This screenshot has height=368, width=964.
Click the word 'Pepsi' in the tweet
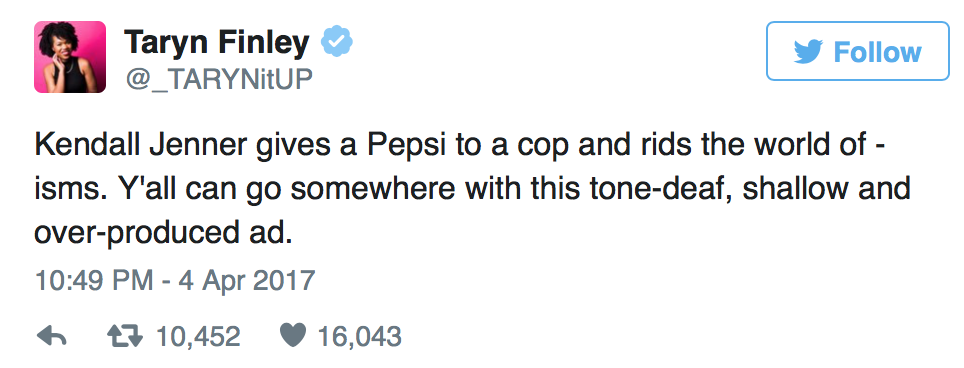[x=406, y=145]
